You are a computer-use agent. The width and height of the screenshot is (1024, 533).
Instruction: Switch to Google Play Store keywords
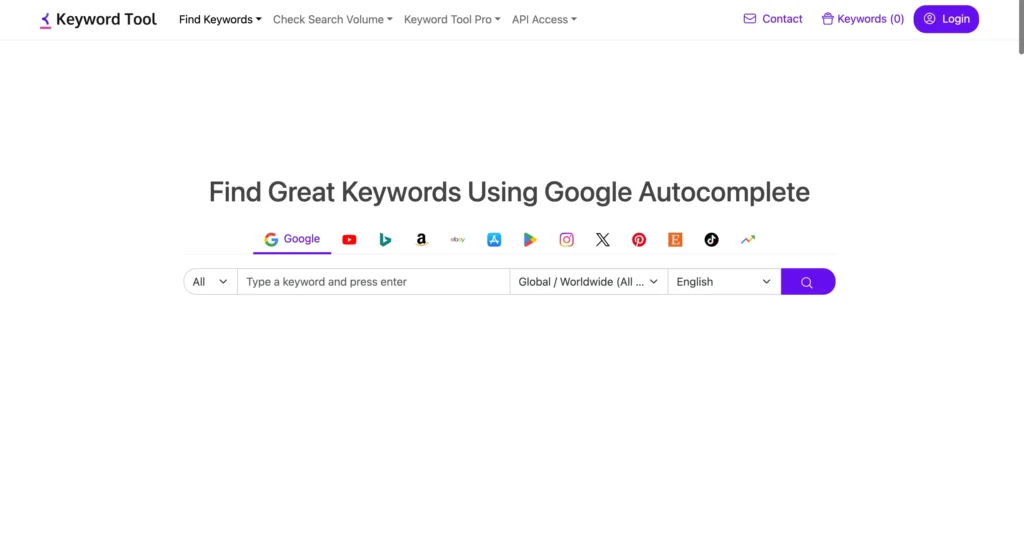(530, 240)
